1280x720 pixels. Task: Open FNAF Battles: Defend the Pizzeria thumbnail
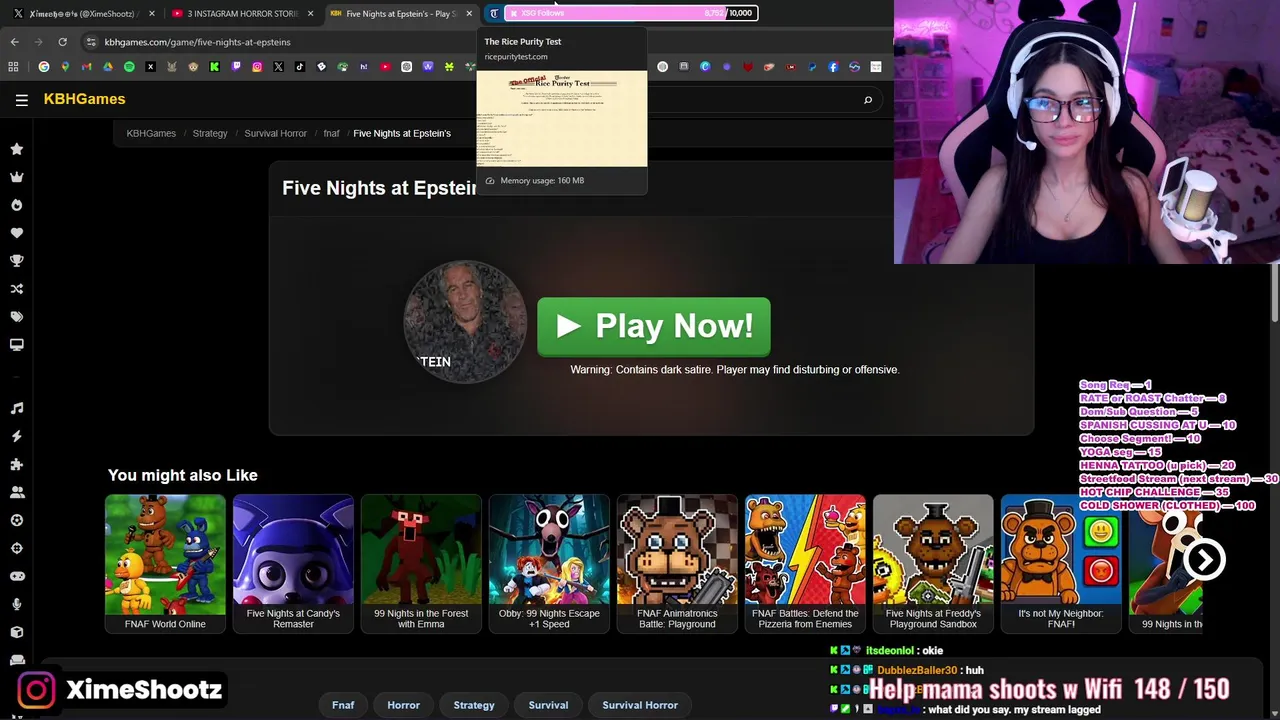805,563
